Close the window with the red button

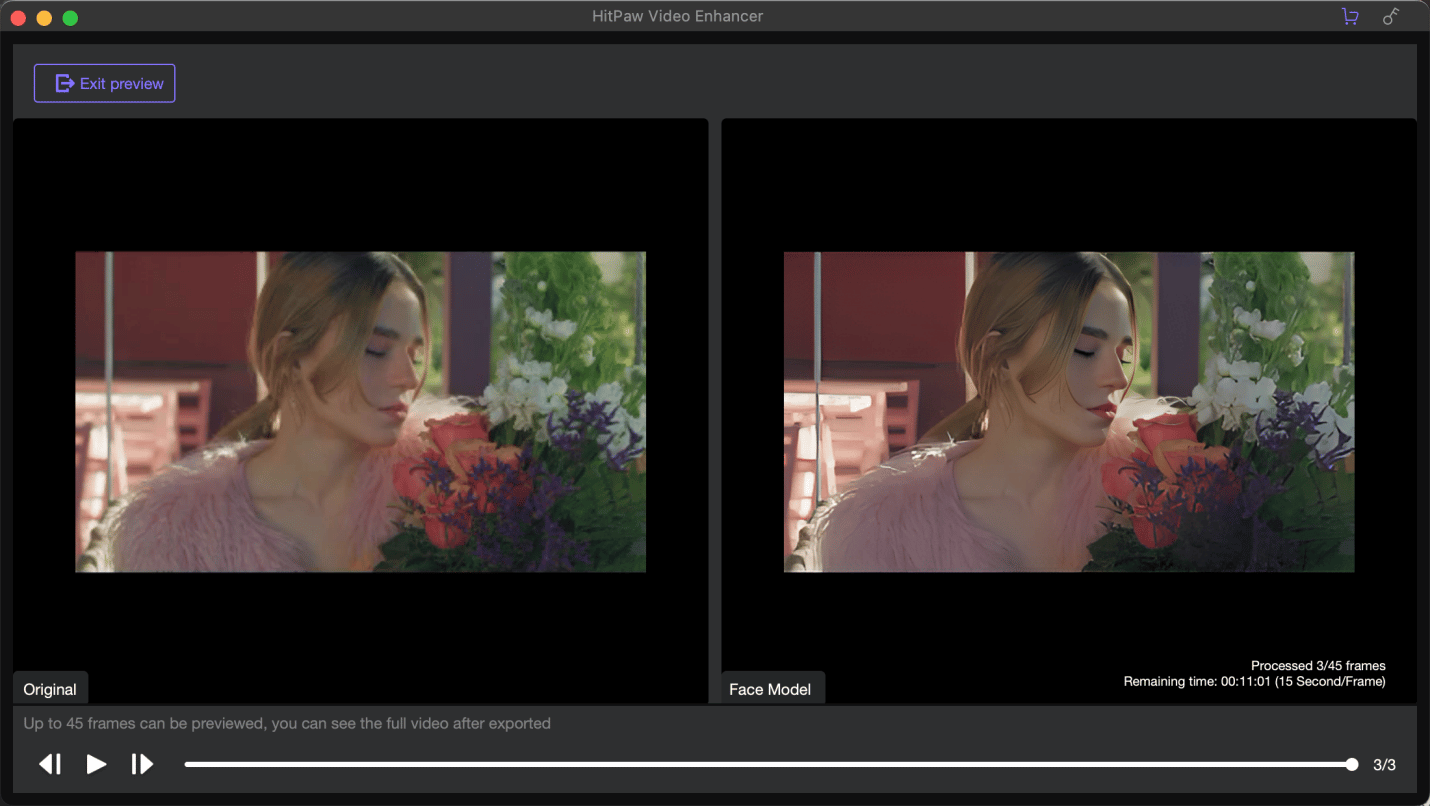[x=18, y=18]
